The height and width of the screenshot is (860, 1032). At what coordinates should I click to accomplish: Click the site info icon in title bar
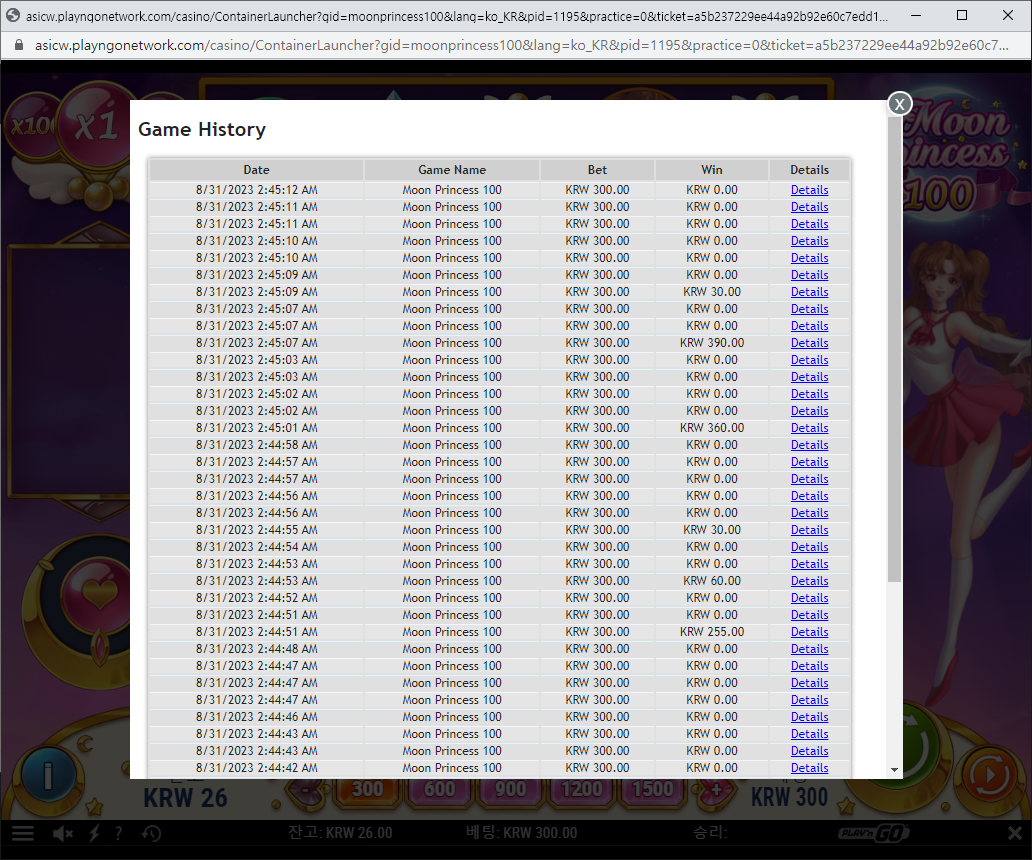click(13, 16)
